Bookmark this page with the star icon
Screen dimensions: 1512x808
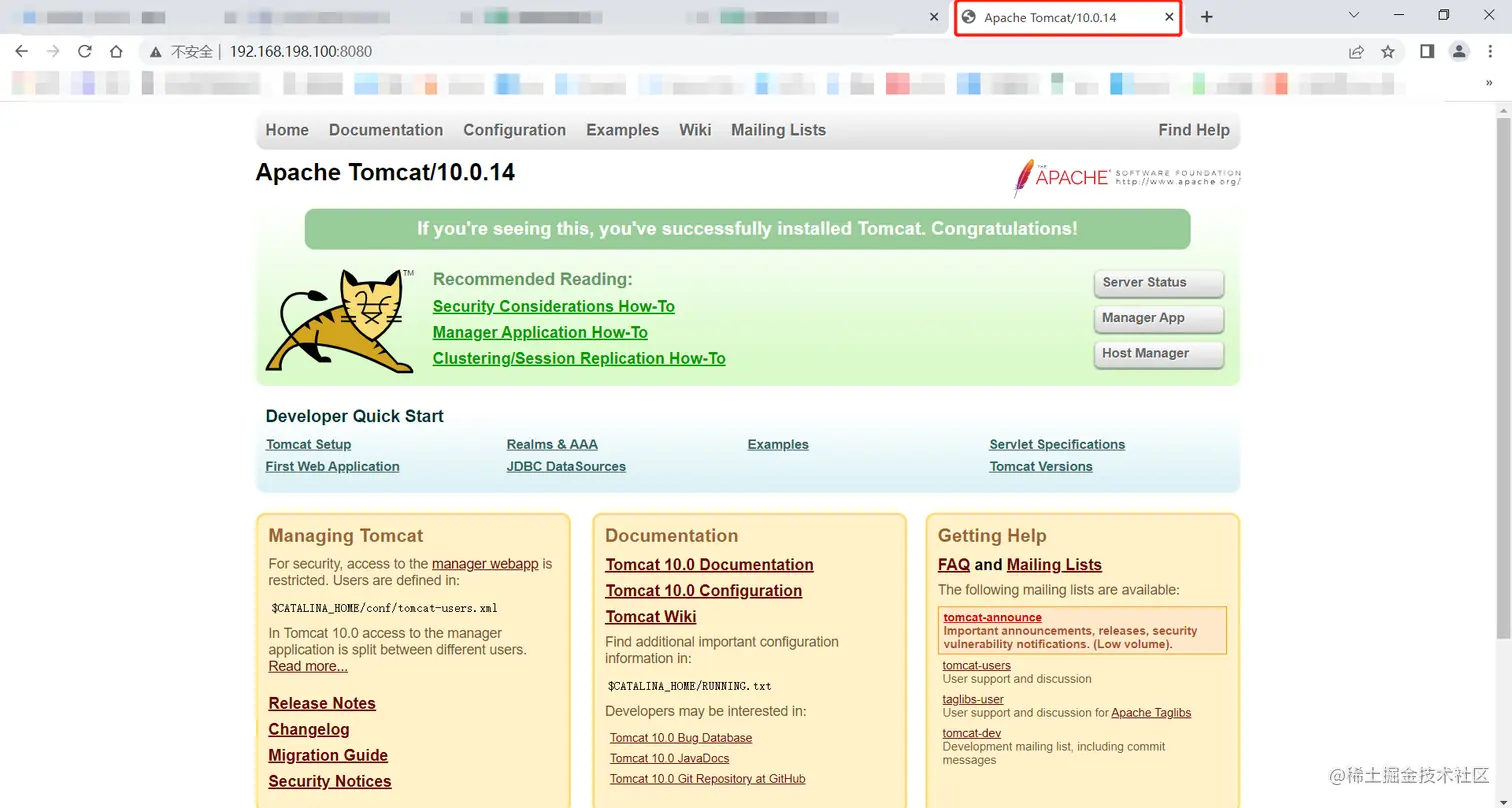(1388, 51)
